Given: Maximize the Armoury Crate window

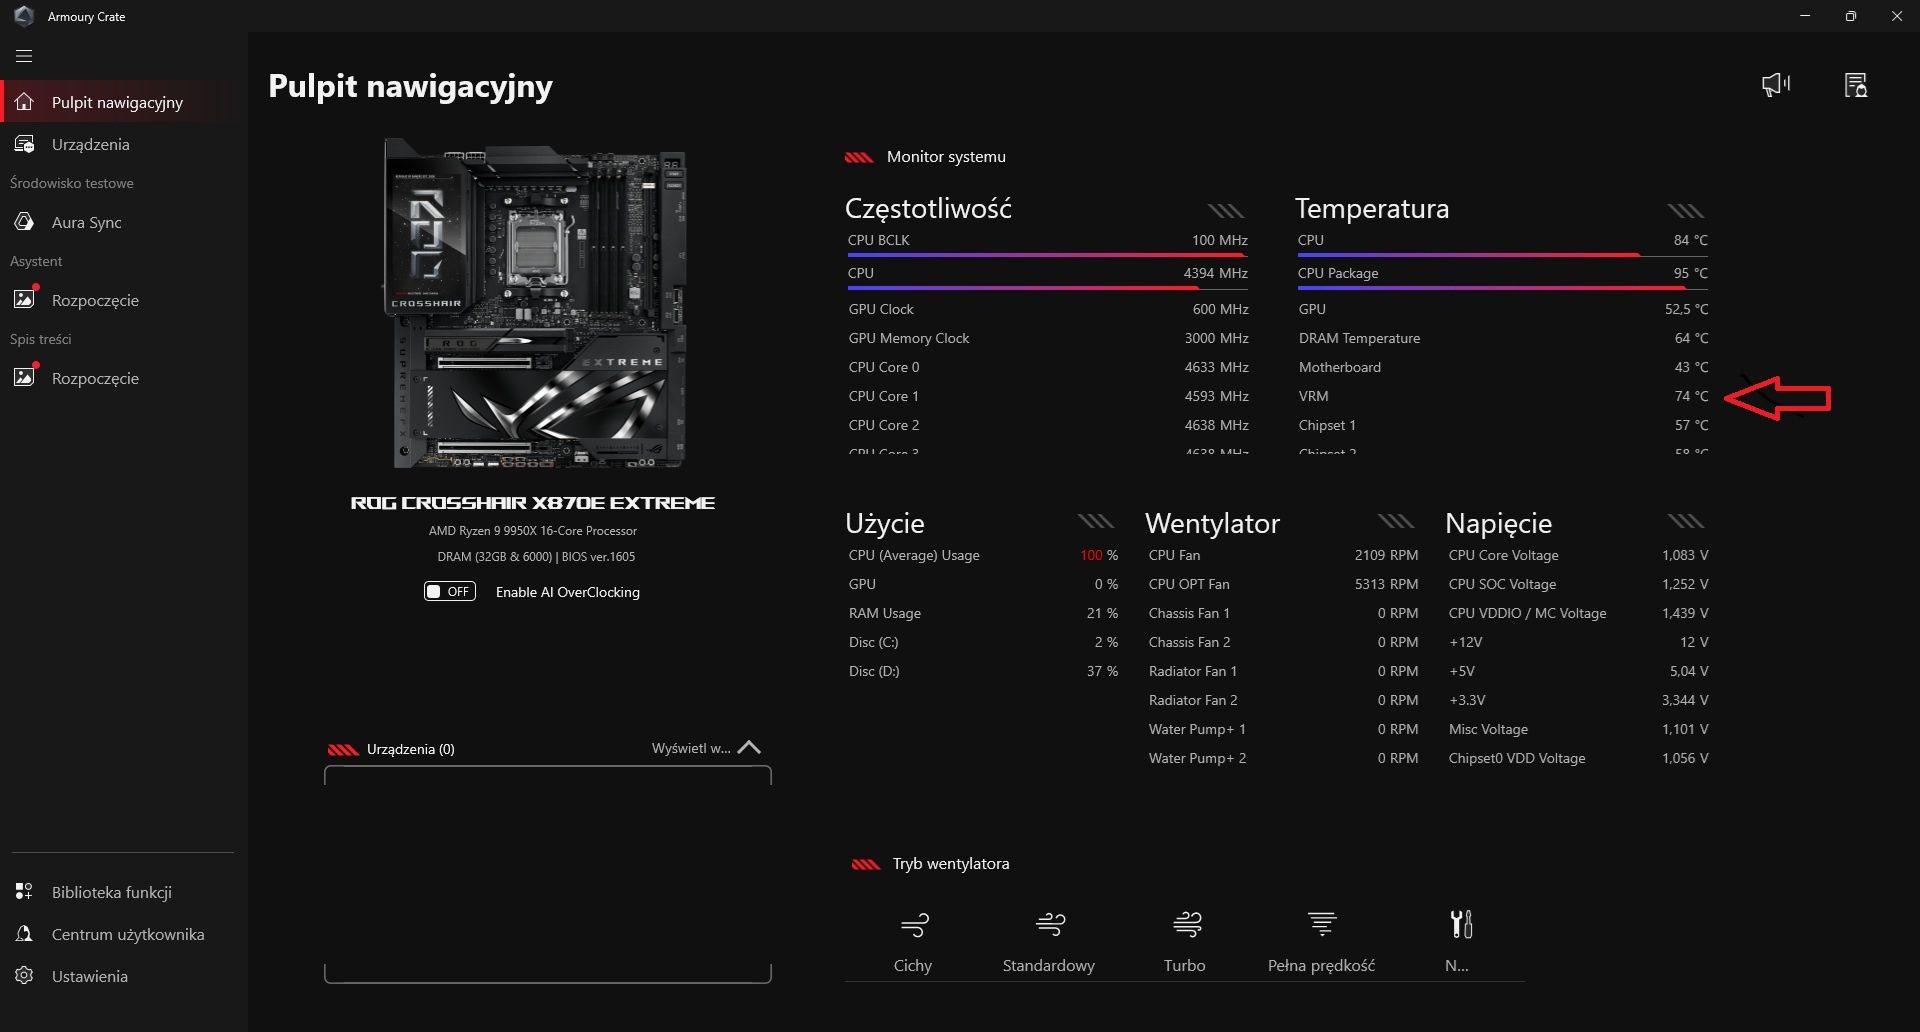Looking at the screenshot, I should 1851,16.
